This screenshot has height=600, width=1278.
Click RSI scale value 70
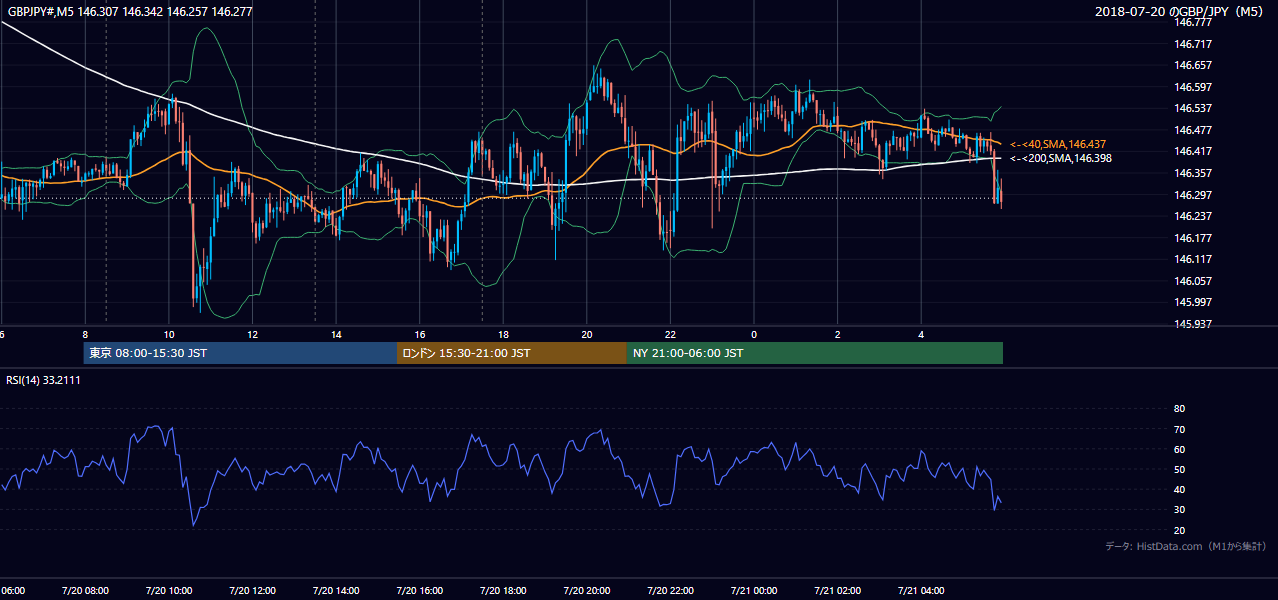(x=1179, y=429)
